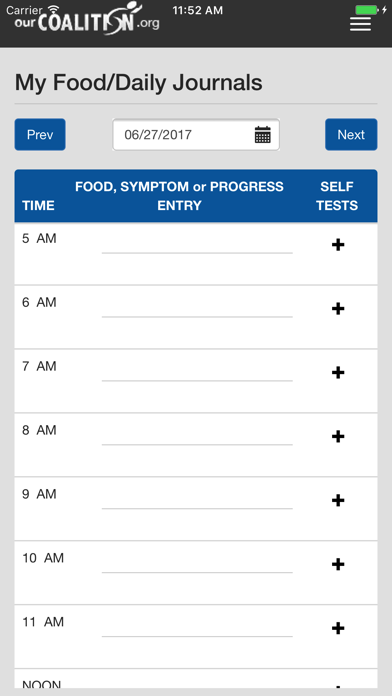Viewport: 392px width, 696px height.
Task: Focus the 9 AM food entry field
Action: 197,499
